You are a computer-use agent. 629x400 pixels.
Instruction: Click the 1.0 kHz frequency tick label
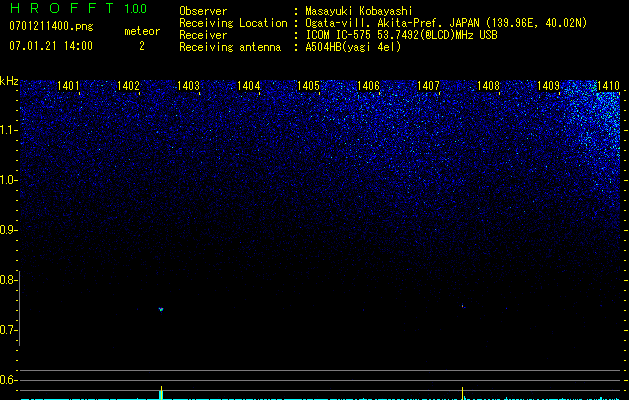(8, 180)
